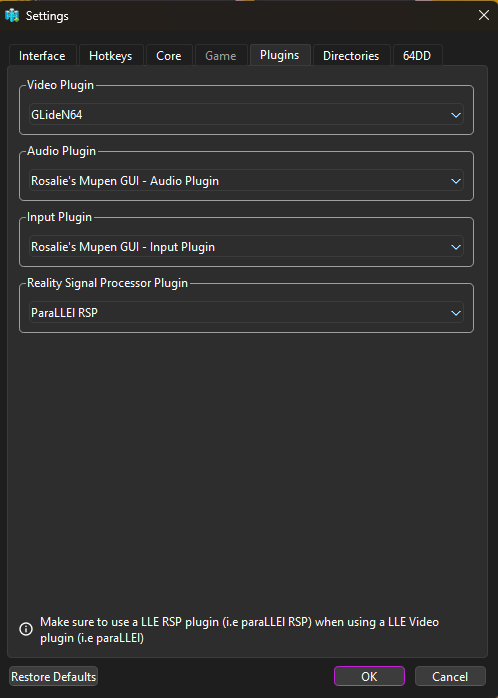498x698 pixels.
Task: Expand the Reality Signal Processor dropdown arrow
Action: 456,313
